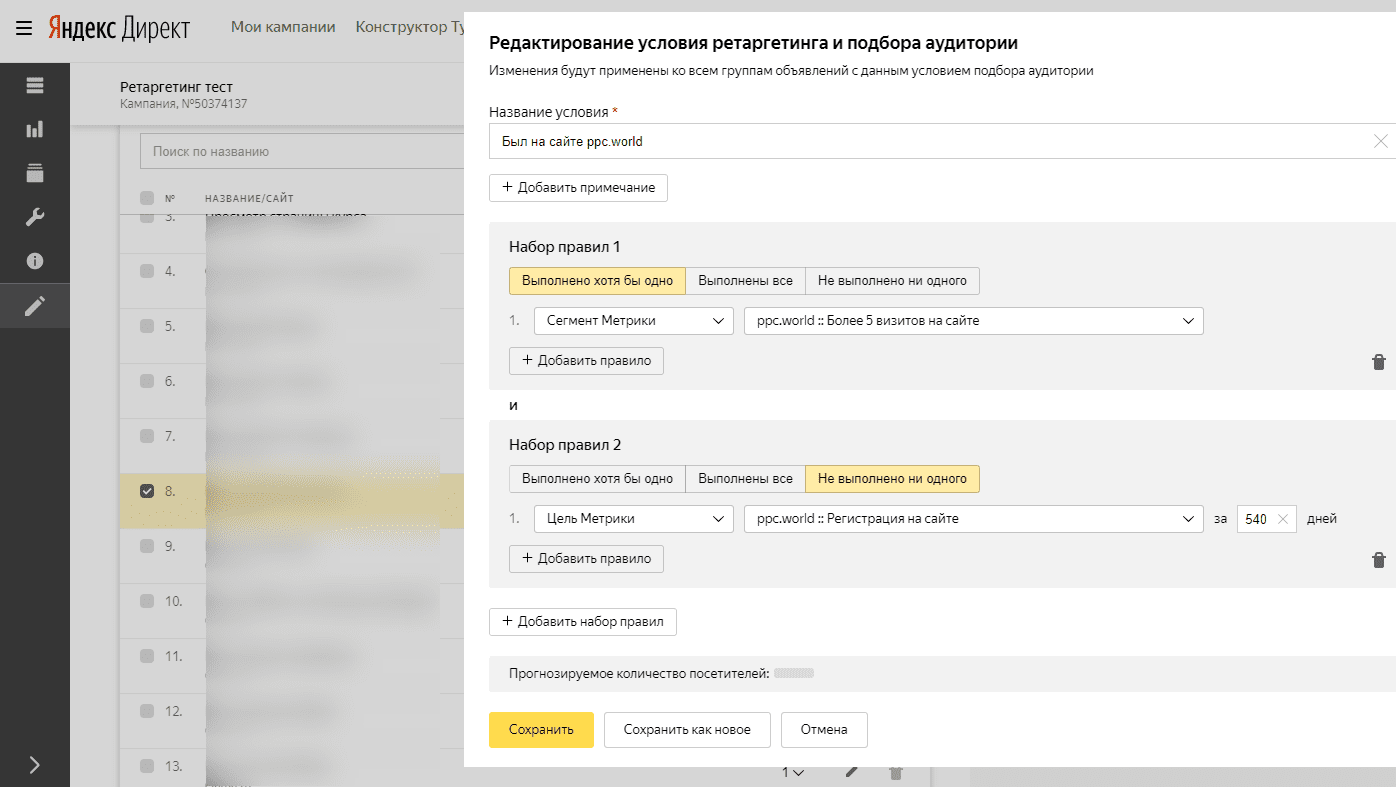Open the Сегмент Метрики type dropdown
1396x787 pixels.
point(633,321)
